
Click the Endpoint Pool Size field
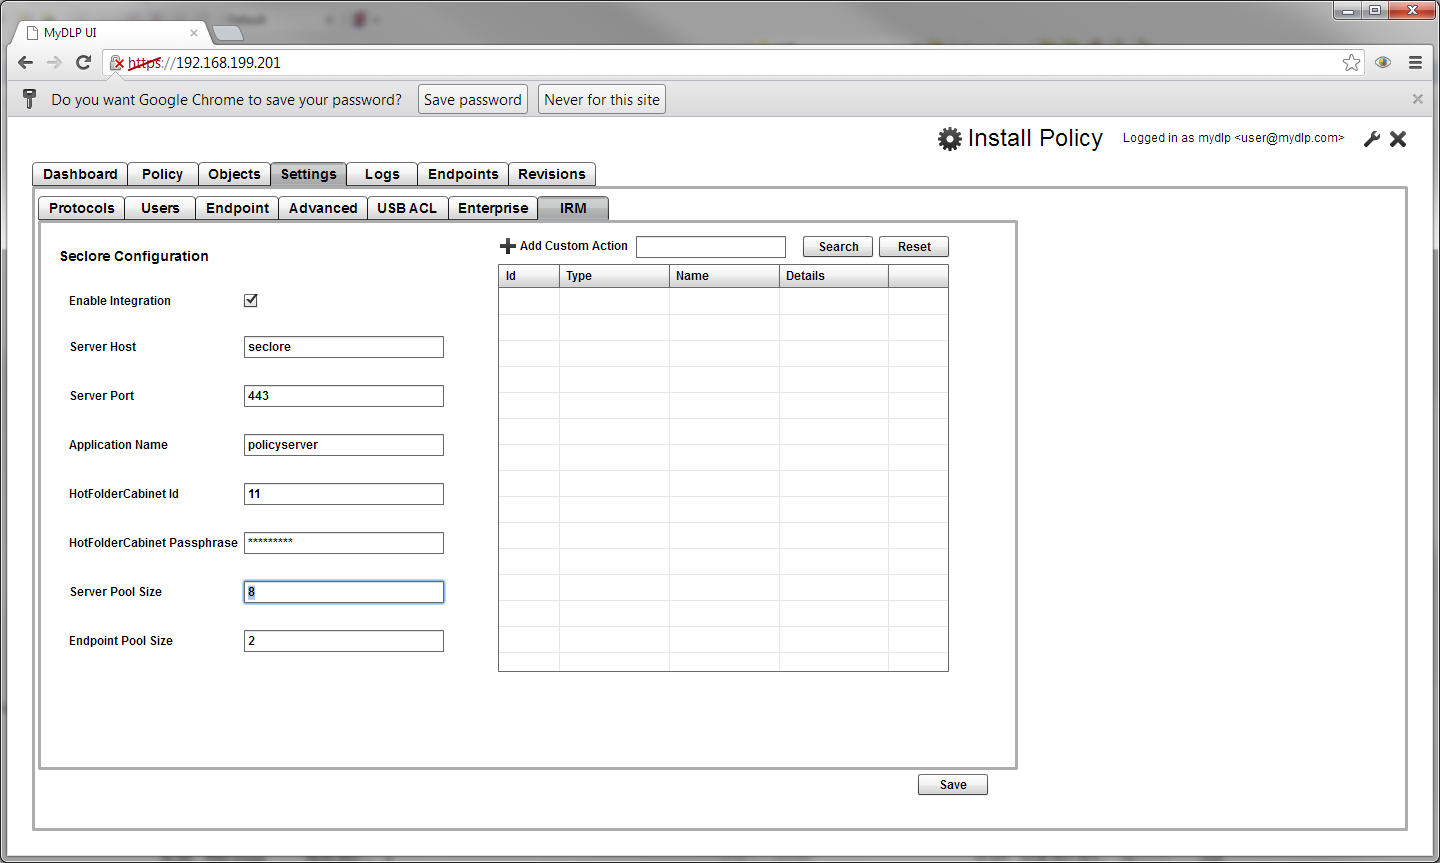pos(344,641)
